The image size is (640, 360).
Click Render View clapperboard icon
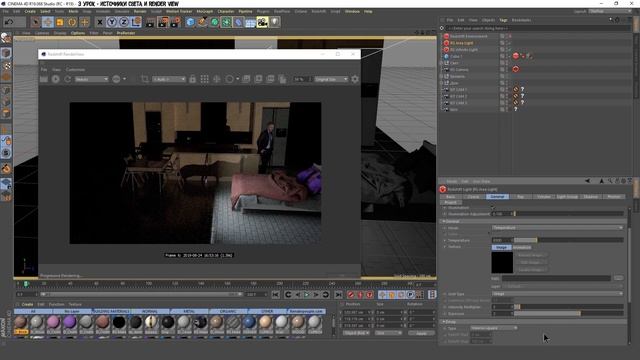tap(150, 22)
